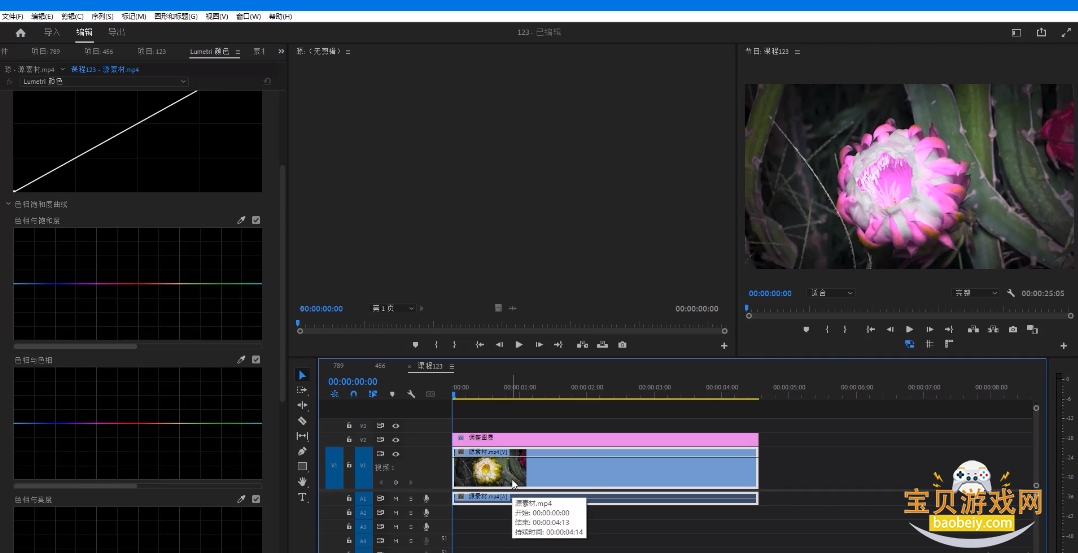Image resolution: width=1078 pixels, height=553 pixels.
Task: Click Program monitor Lift button
Action: (973, 329)
